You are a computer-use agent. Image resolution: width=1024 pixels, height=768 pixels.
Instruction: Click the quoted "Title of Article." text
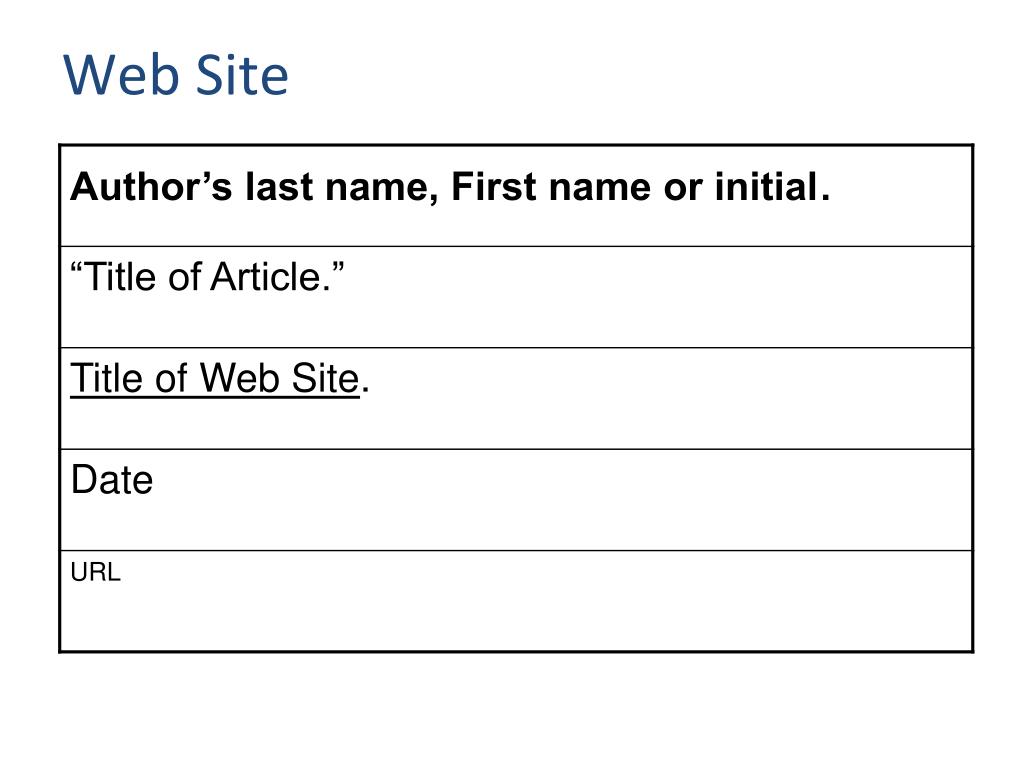(207, 276)
